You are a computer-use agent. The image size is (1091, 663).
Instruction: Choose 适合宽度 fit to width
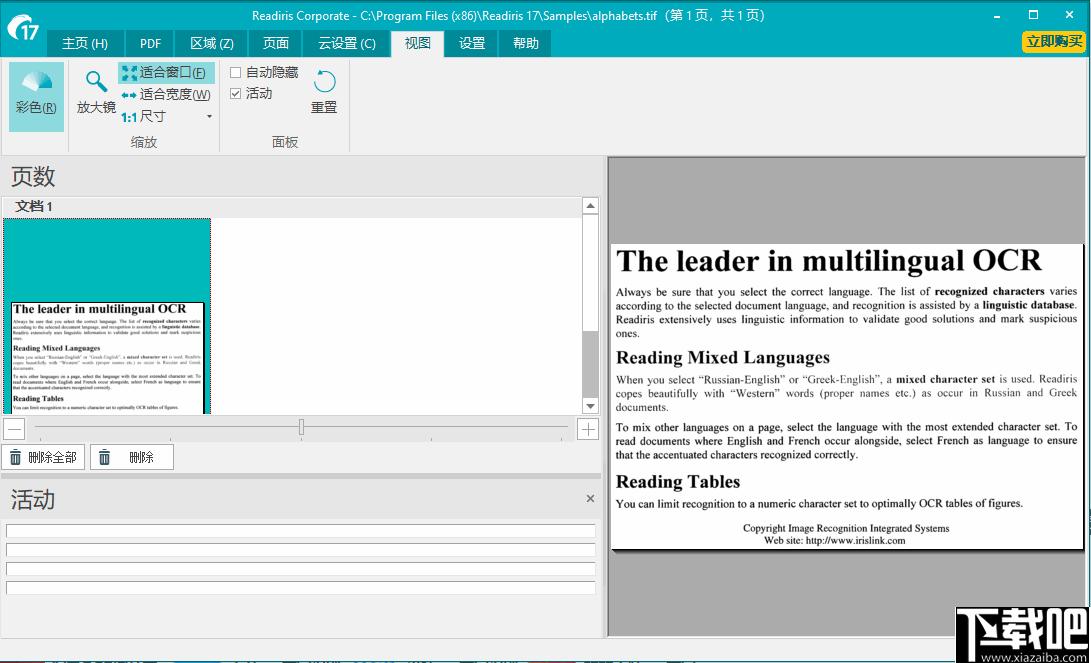coord(166,95)
